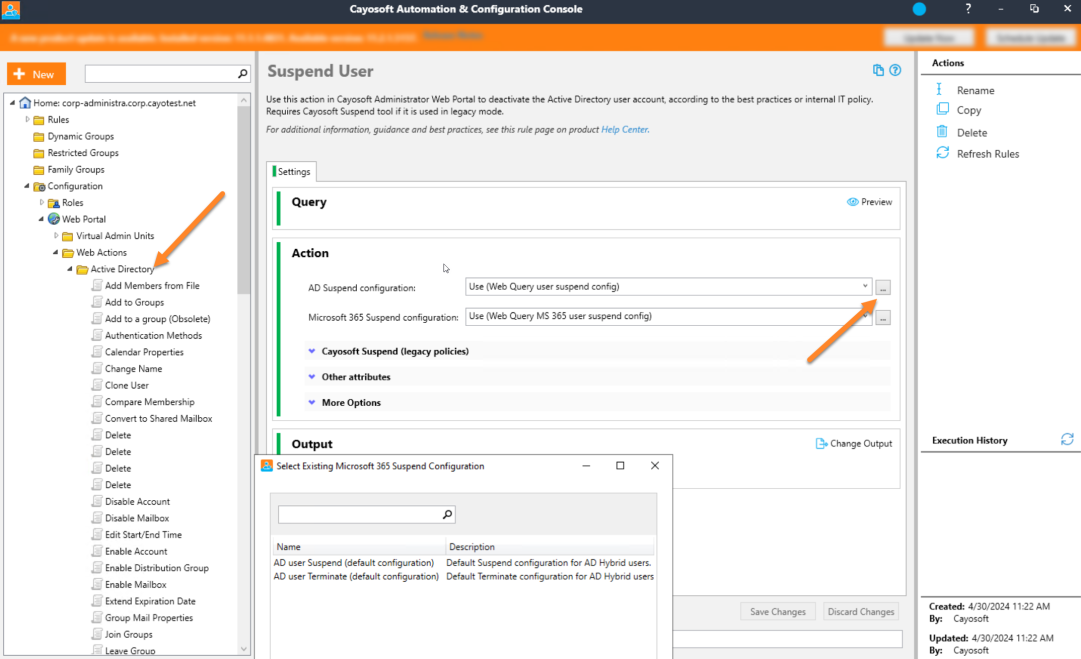Click the Web Portal globe icon
The height and width of the screenshot is (659, 1081).
54,219
